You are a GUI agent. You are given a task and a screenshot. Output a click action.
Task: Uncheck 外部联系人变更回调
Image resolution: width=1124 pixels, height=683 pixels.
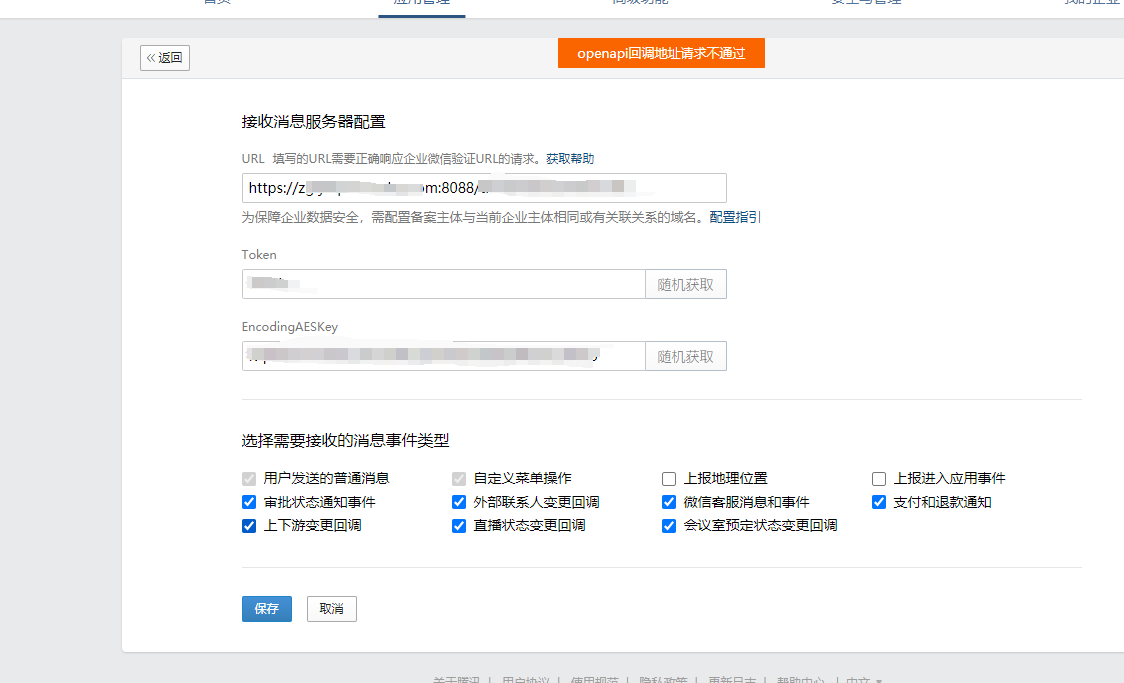point(458,501)
